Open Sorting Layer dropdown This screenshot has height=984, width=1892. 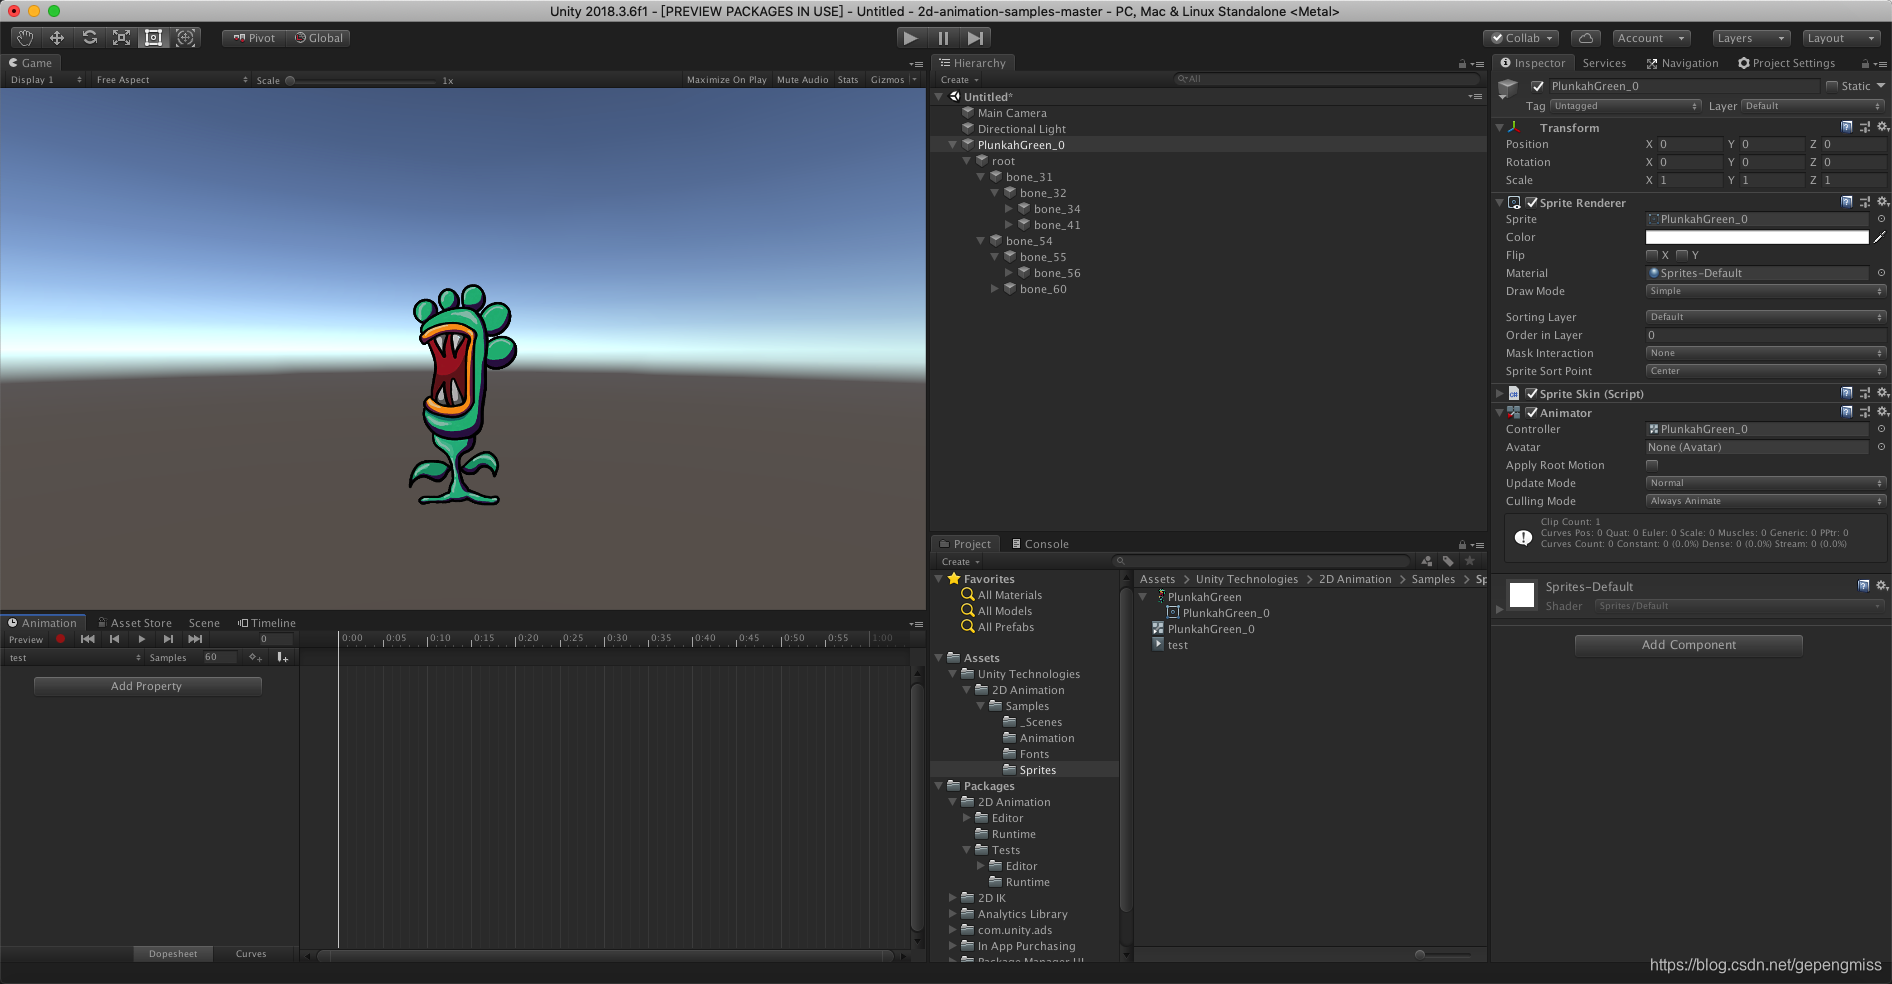(1765, 317)
